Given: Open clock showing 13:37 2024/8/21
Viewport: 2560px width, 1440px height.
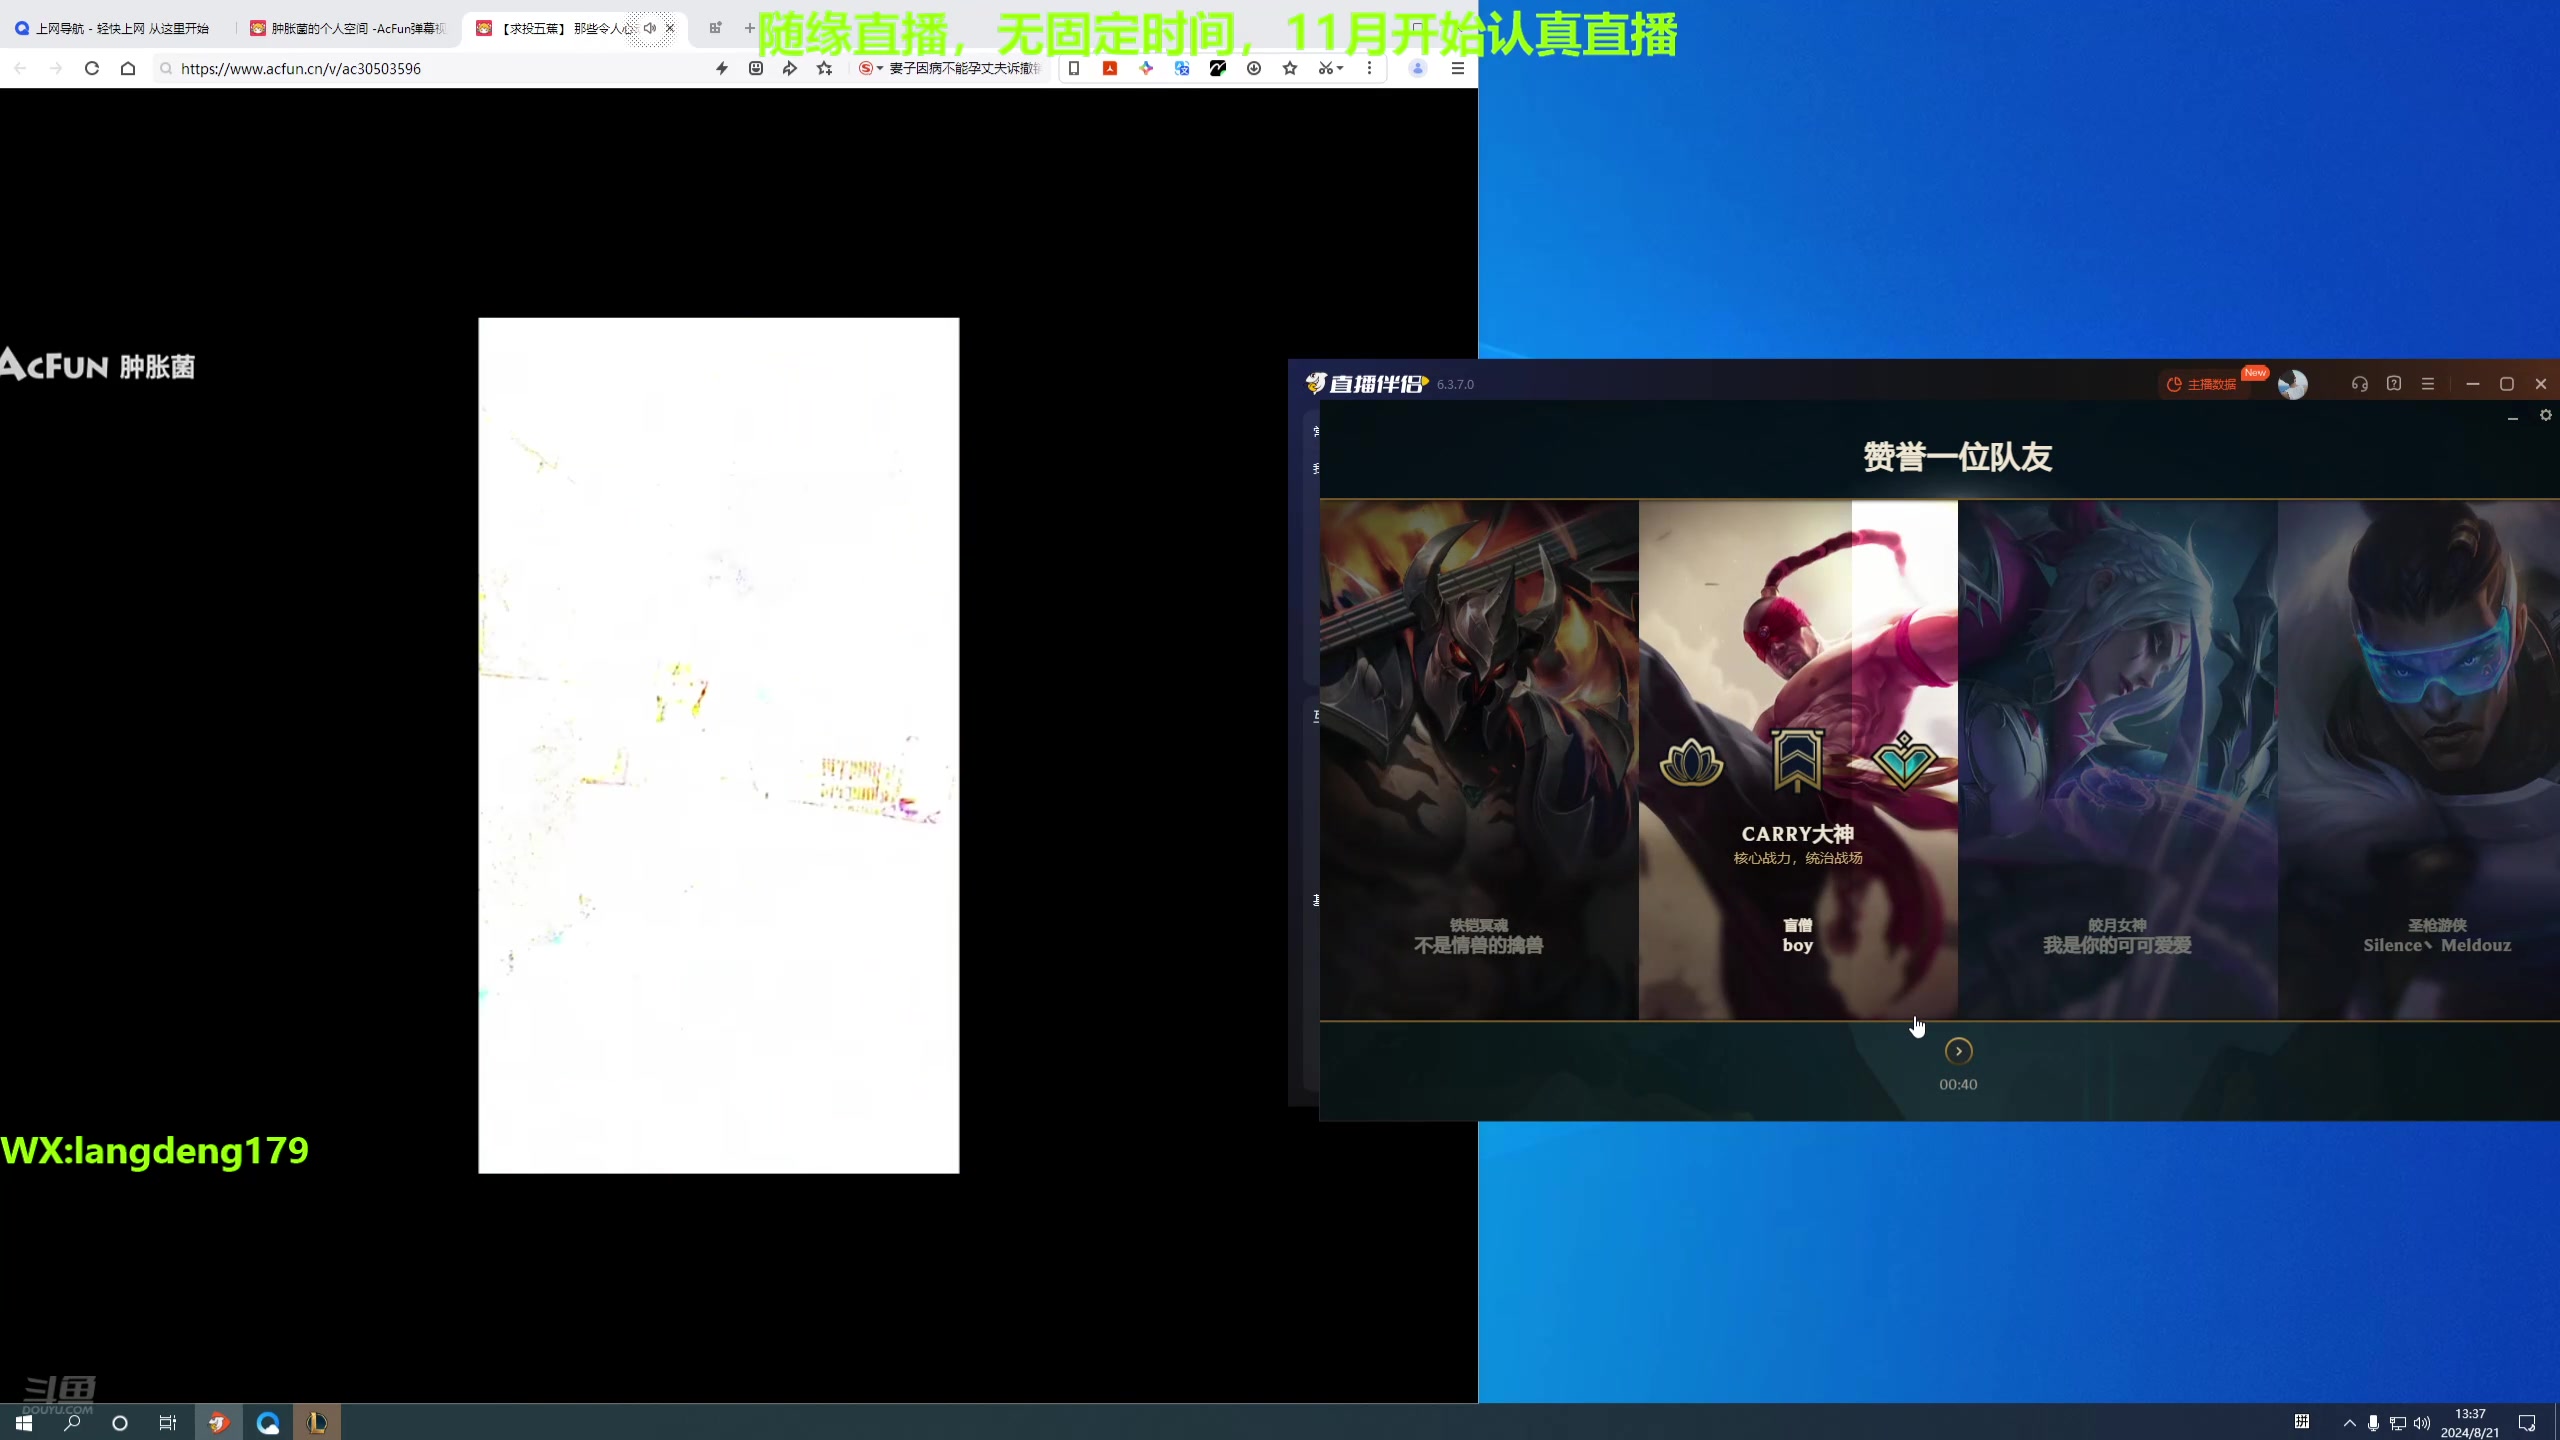Looking at the screenshot, I should (x=2470, y=1422).
